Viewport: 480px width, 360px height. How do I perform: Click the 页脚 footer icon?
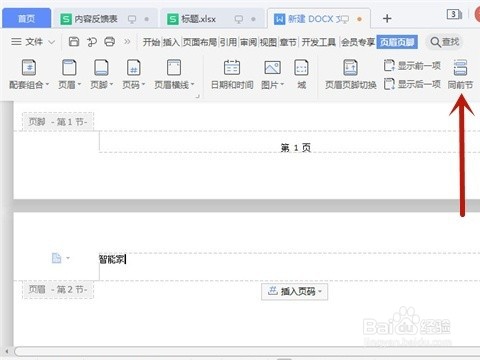(101, 68)
